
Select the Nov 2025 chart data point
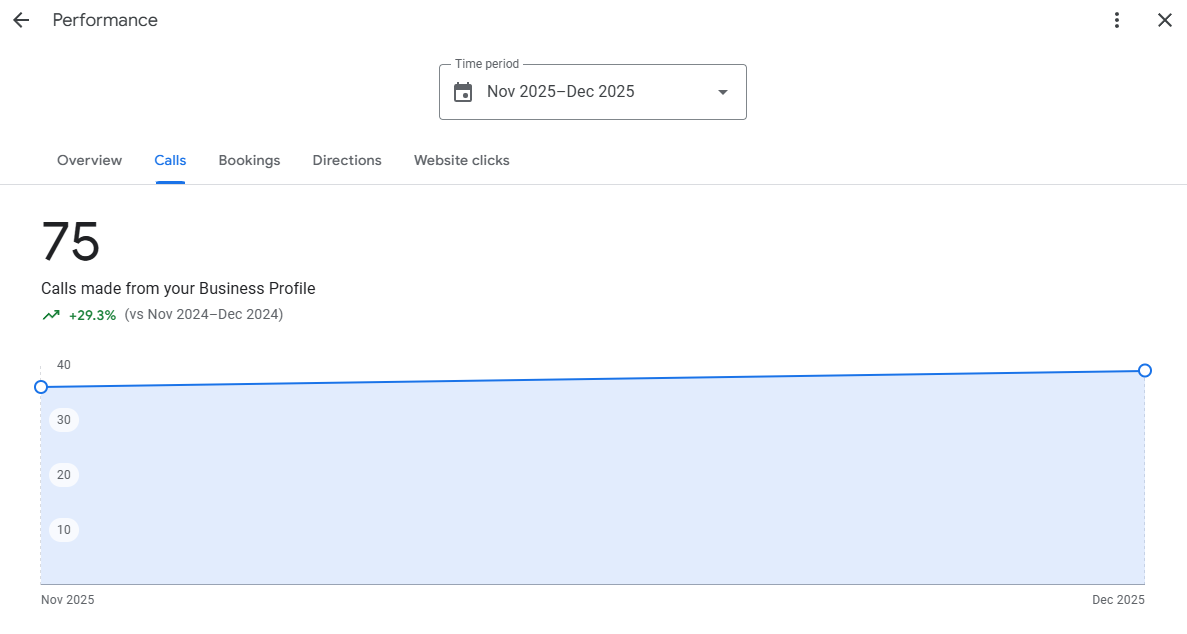tap(41, 387)
